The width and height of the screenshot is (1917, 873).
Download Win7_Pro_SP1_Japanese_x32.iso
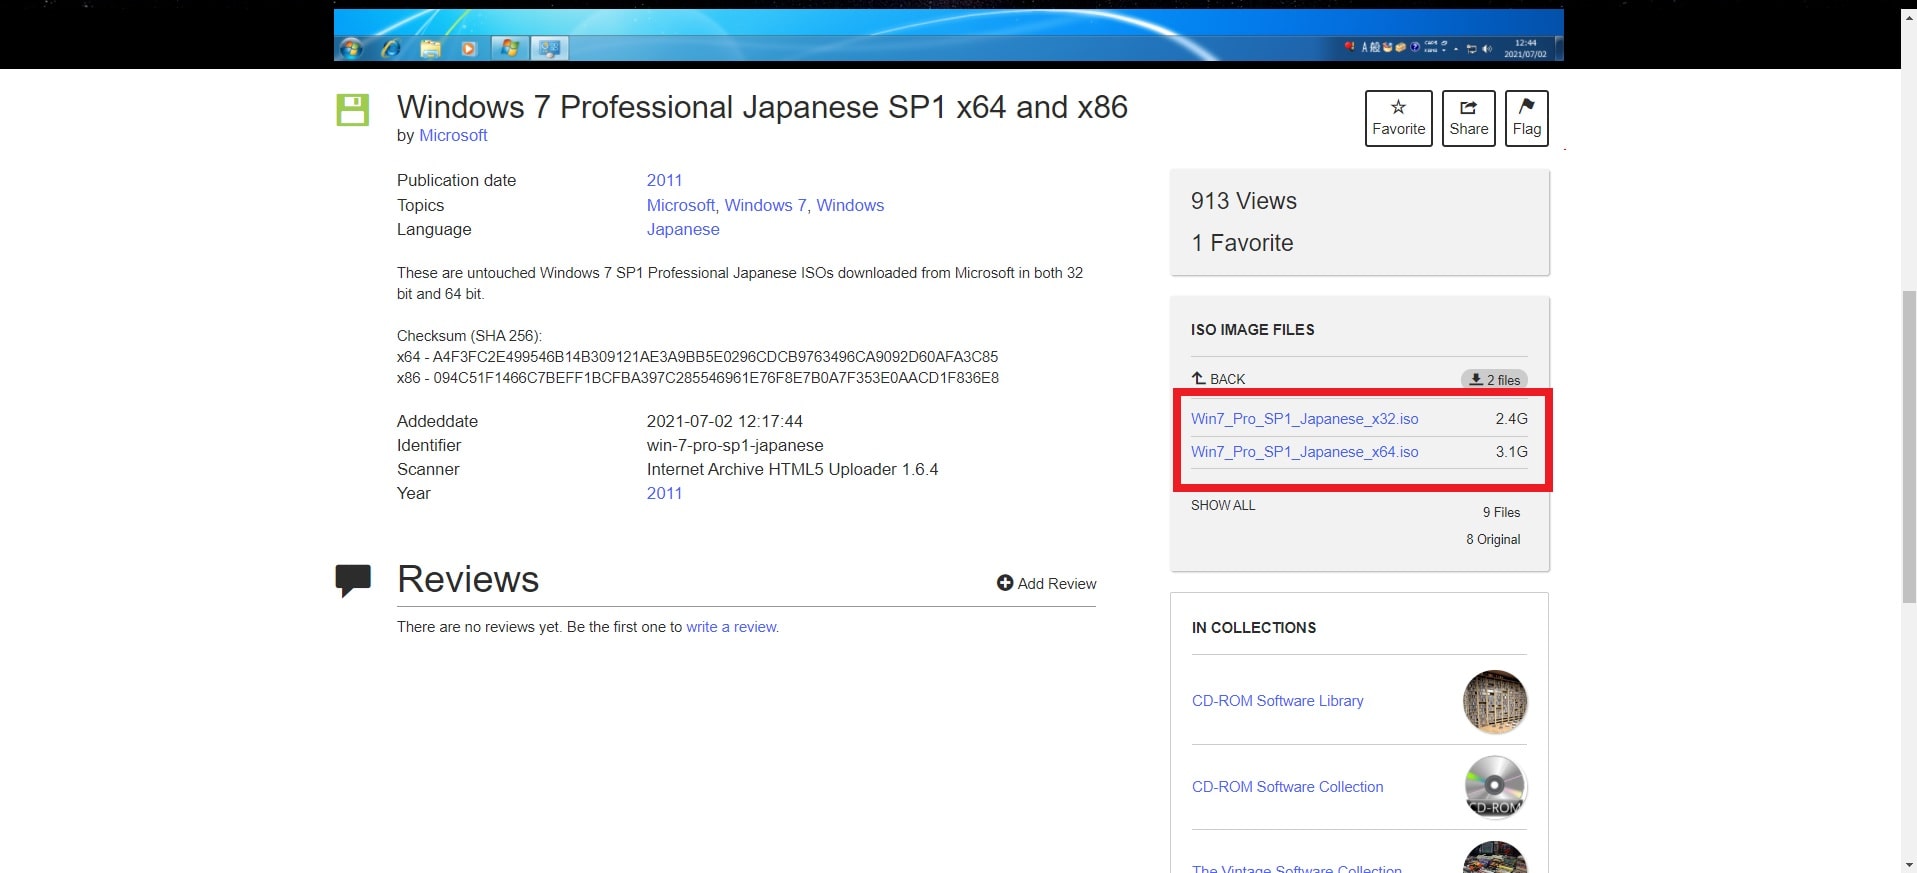pyautogui.click(x=1304, y=419)
